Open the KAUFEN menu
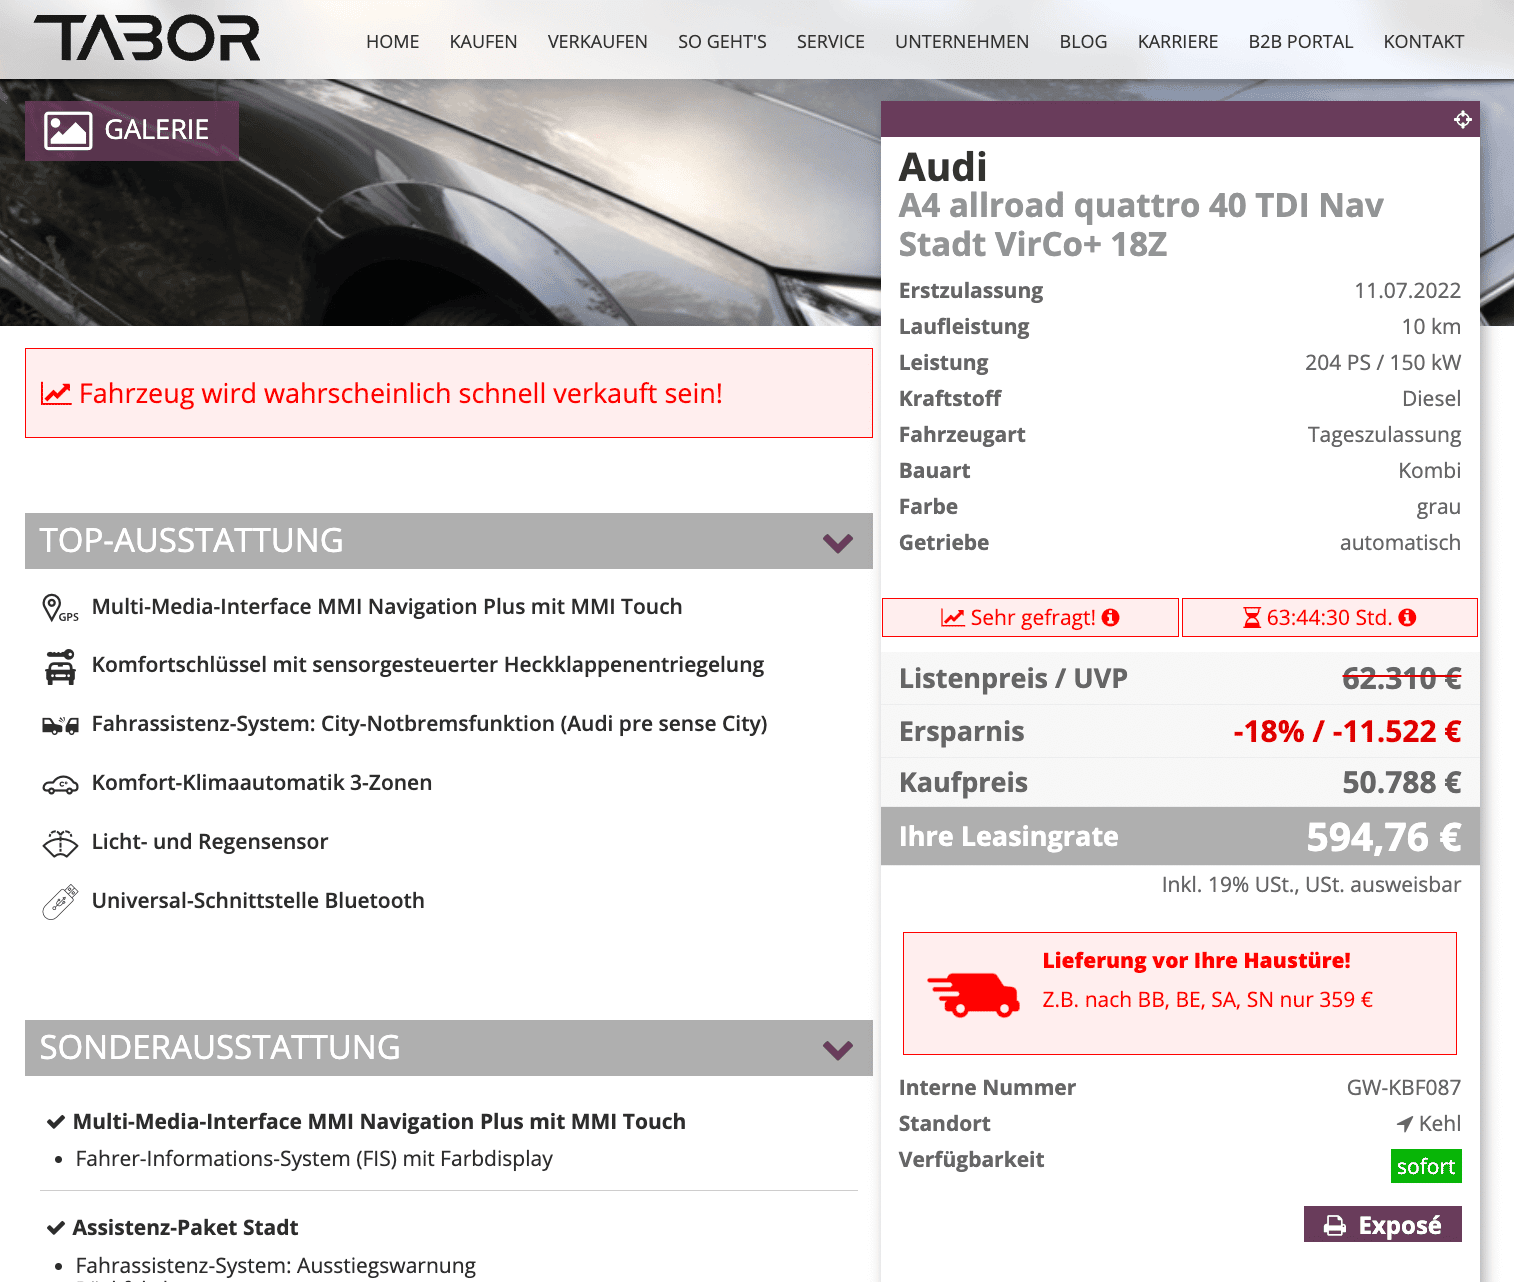Screen dimensions: 1514x1282 click(483, 42)
